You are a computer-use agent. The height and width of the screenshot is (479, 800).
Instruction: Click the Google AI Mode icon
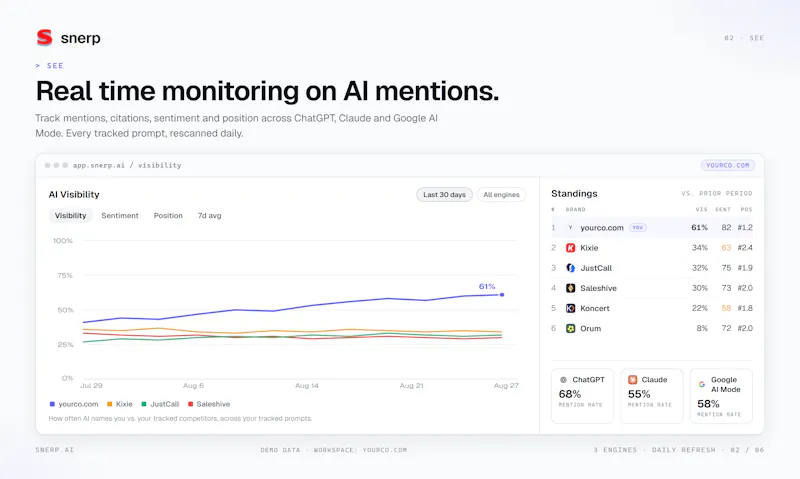702,384
